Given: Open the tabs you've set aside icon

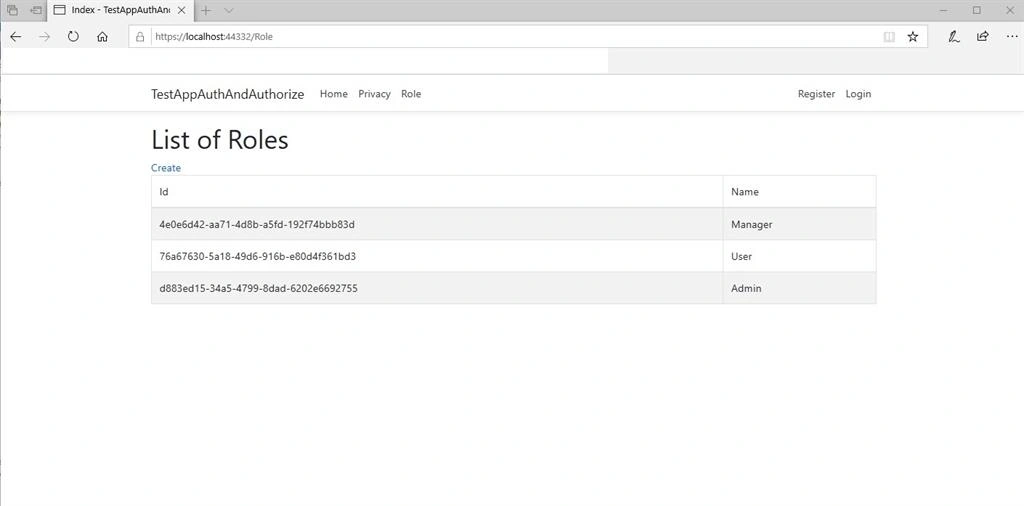Looking at the screenshot, I should [x=12, y=10].
